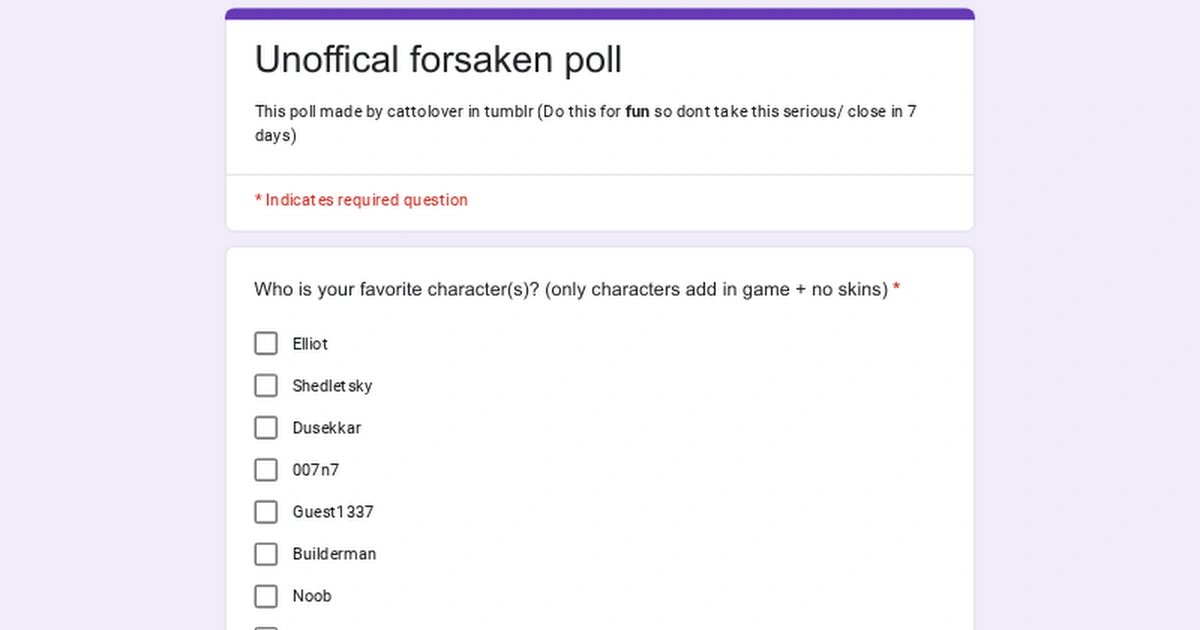Click the Builderman label text
Screen dimensions: 1200x630
pos(334,553)
